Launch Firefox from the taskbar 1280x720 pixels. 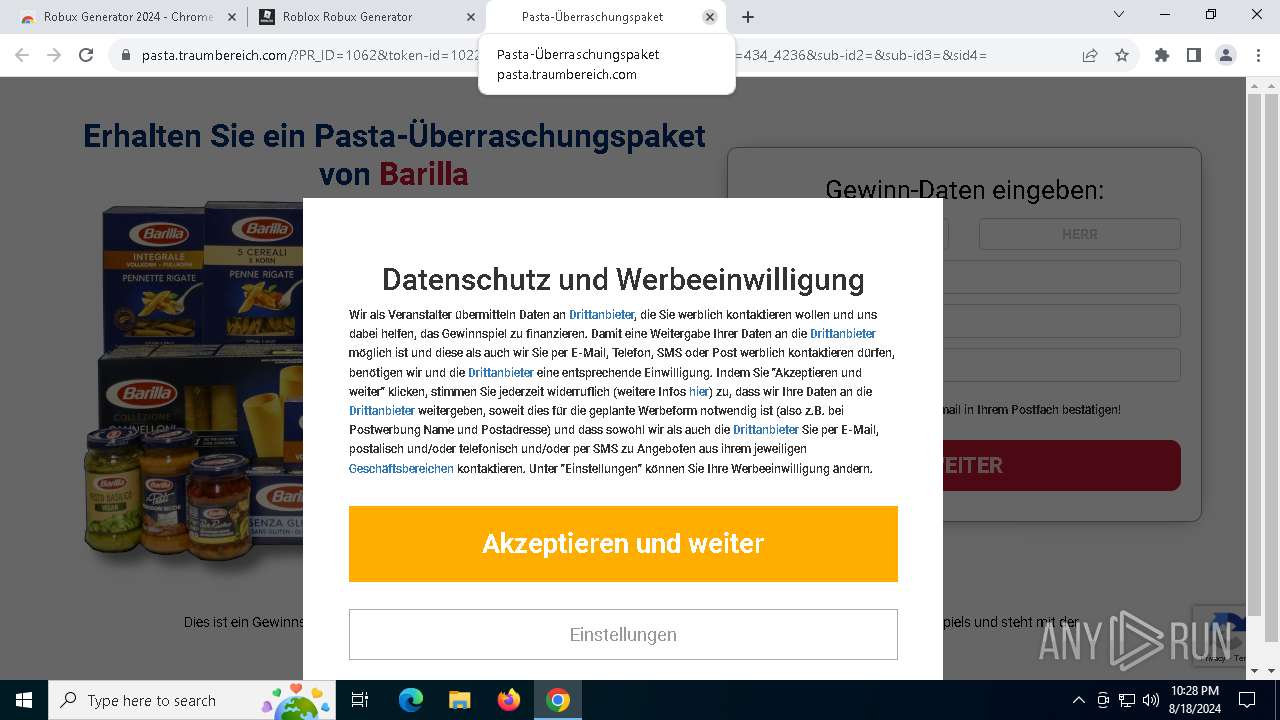(x=509, y=700)
